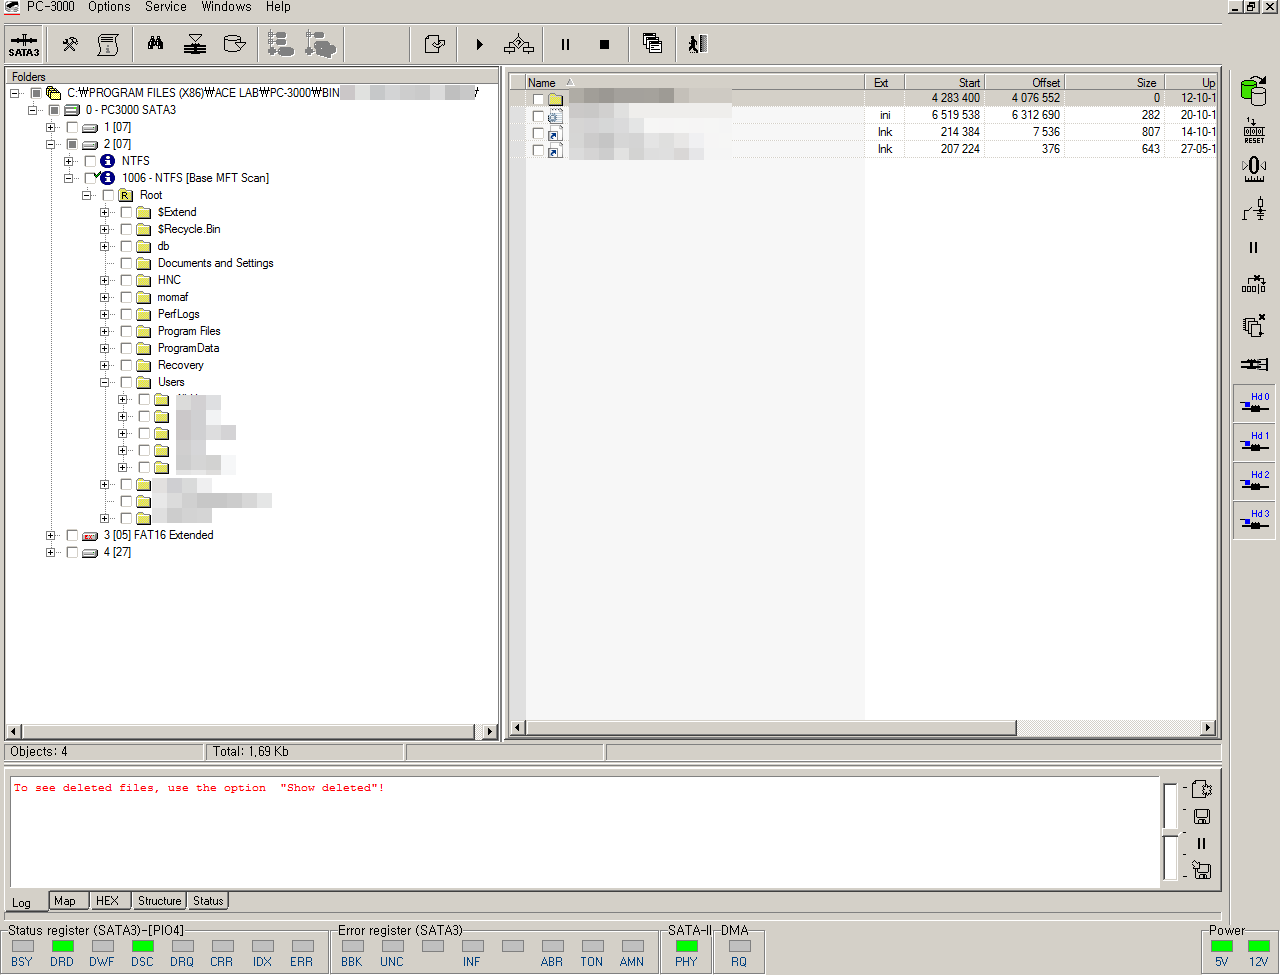1280x975 pixels.
Task: Click the copy-with-x pages icon in right sidebar
Action: [x=1254, y=325]
